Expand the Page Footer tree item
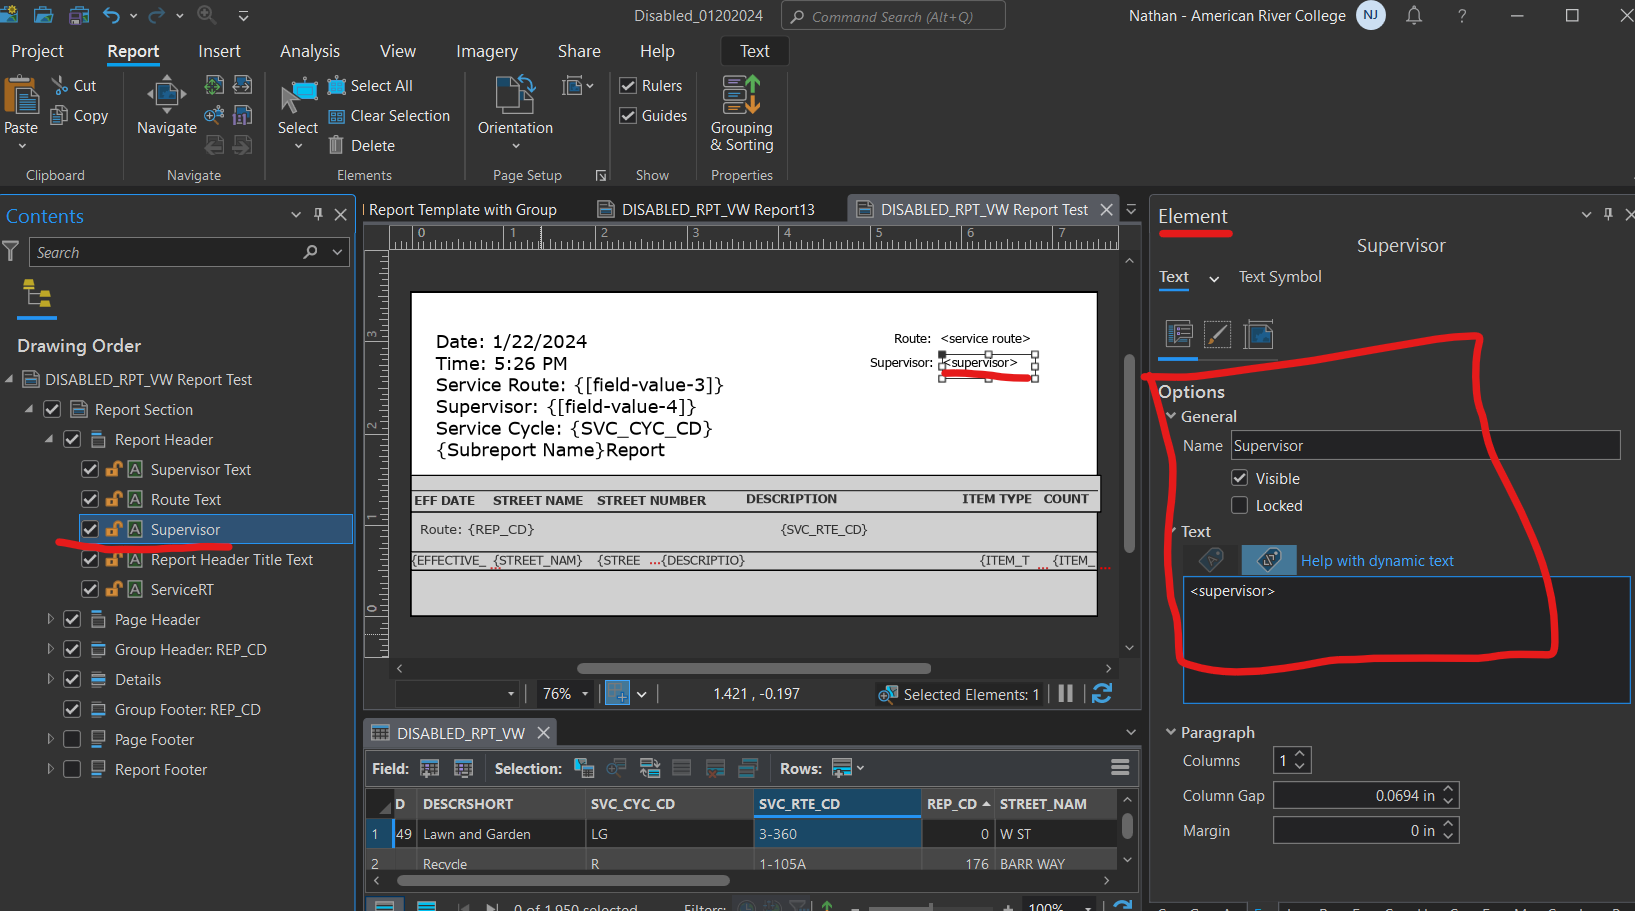1635x911 pixels. point(51,739)
